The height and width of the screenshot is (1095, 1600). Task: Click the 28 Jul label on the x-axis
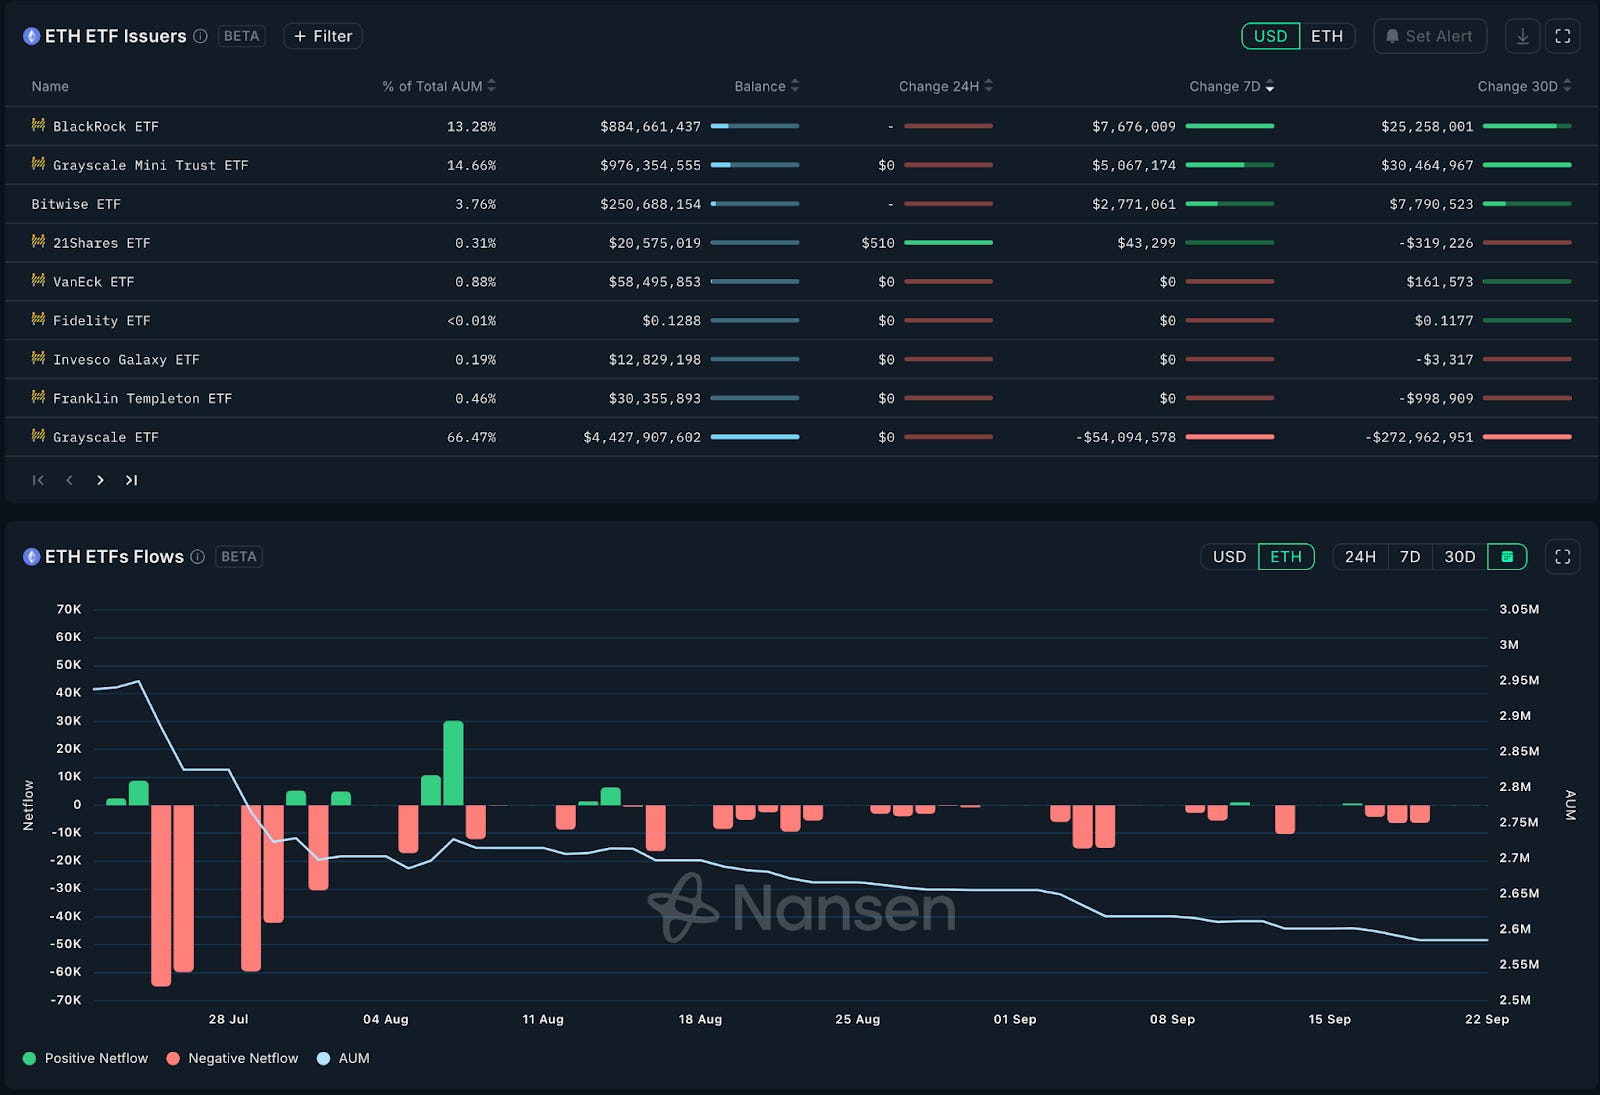[x=228, y=1019]
